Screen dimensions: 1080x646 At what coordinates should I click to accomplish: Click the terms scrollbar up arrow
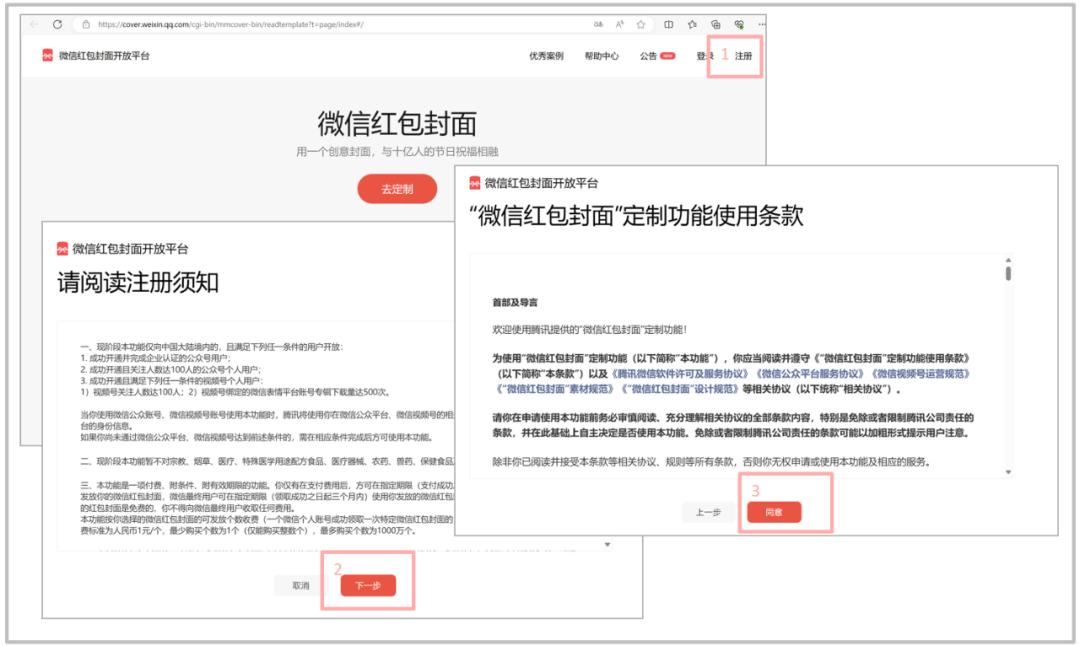pos(1008,260)
